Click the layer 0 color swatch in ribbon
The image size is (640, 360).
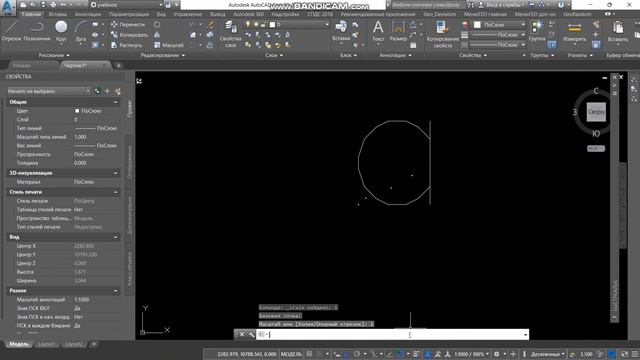point(272,24)
